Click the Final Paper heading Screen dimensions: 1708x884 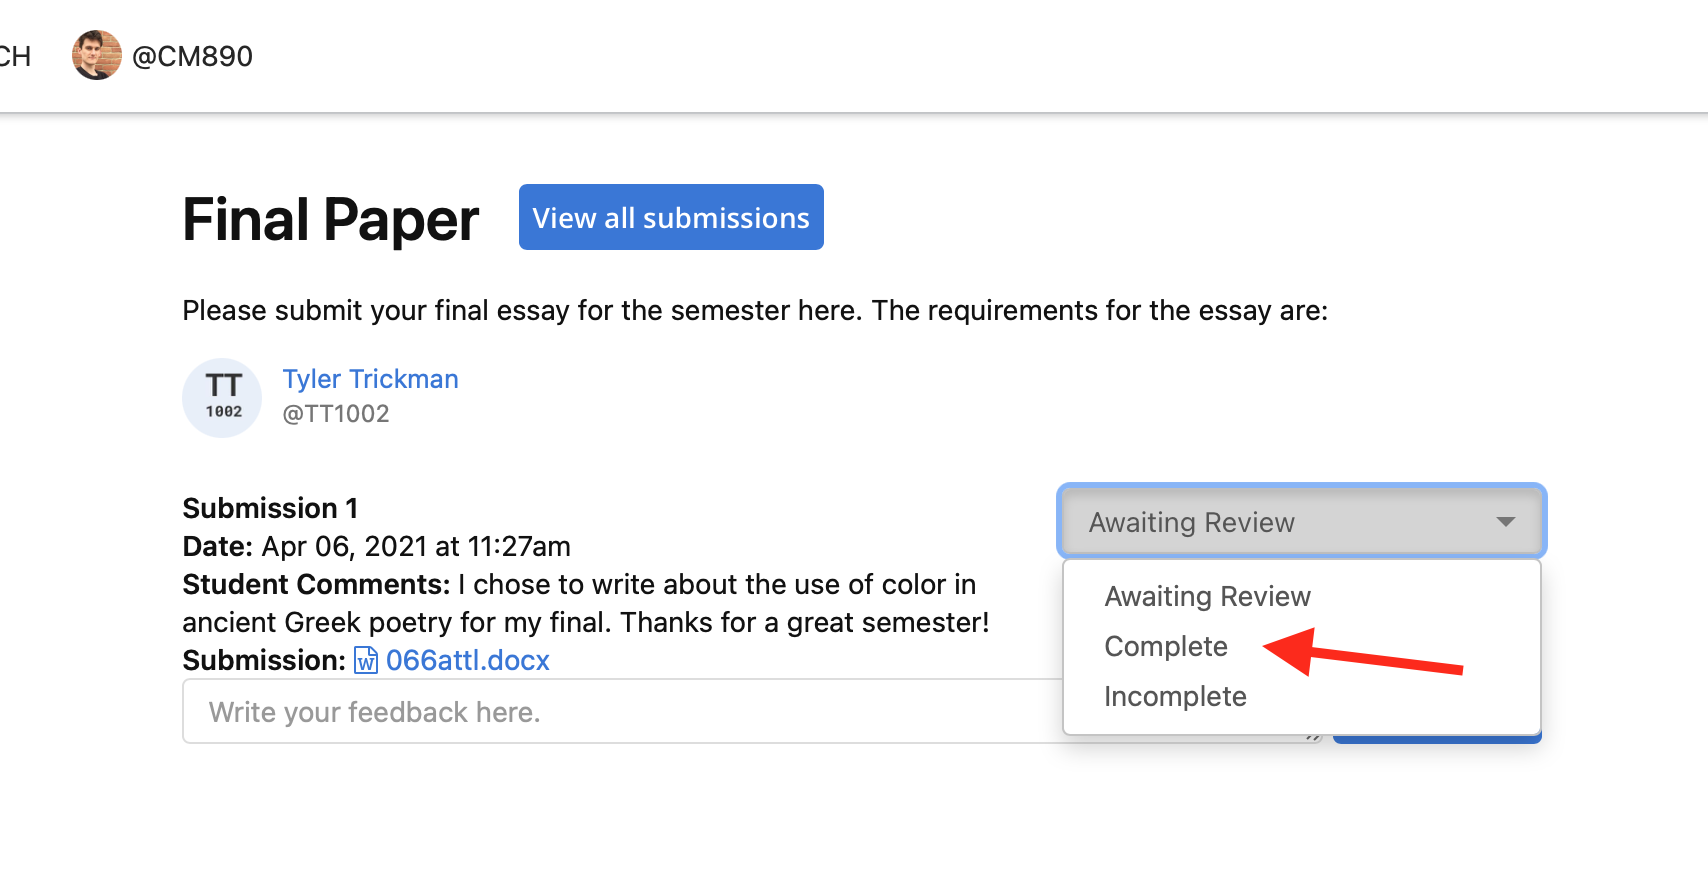331,219
